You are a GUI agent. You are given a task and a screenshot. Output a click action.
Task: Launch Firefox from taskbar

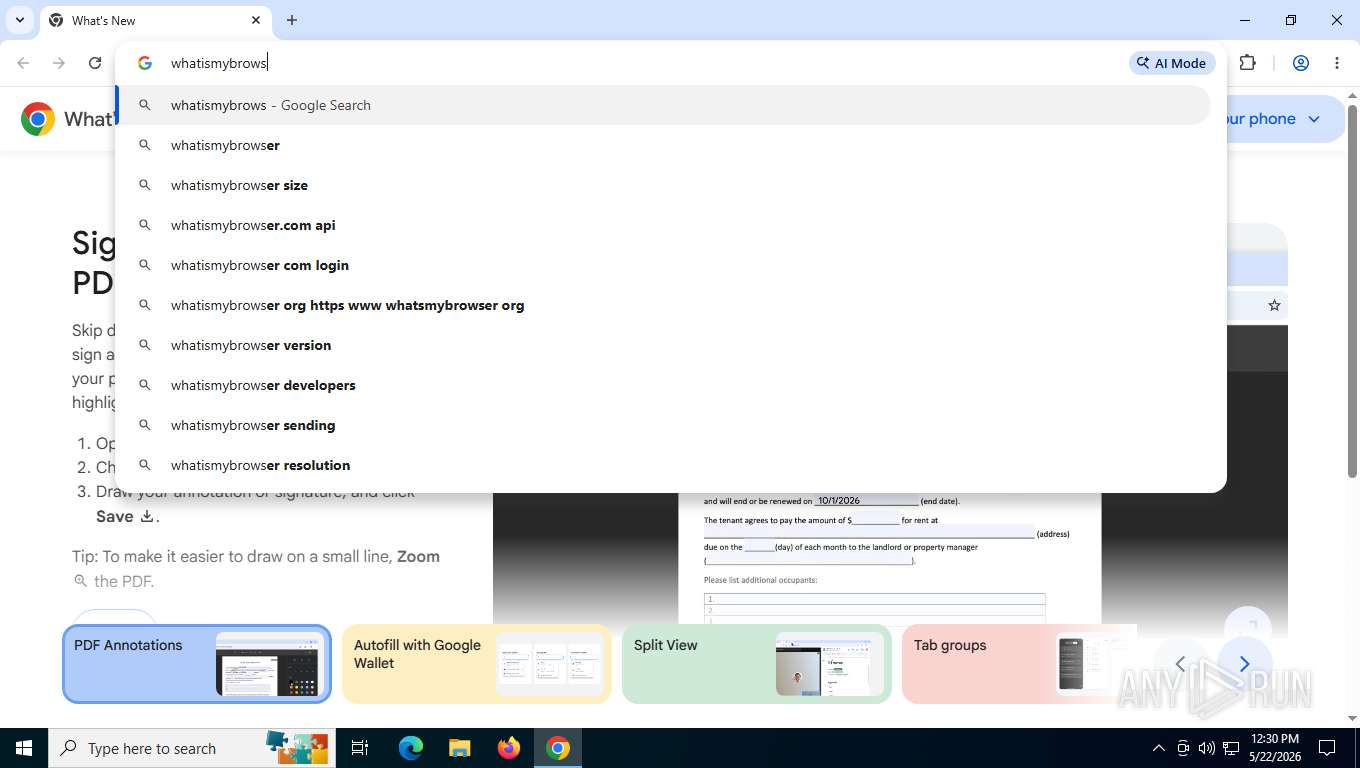coord(509,748)
